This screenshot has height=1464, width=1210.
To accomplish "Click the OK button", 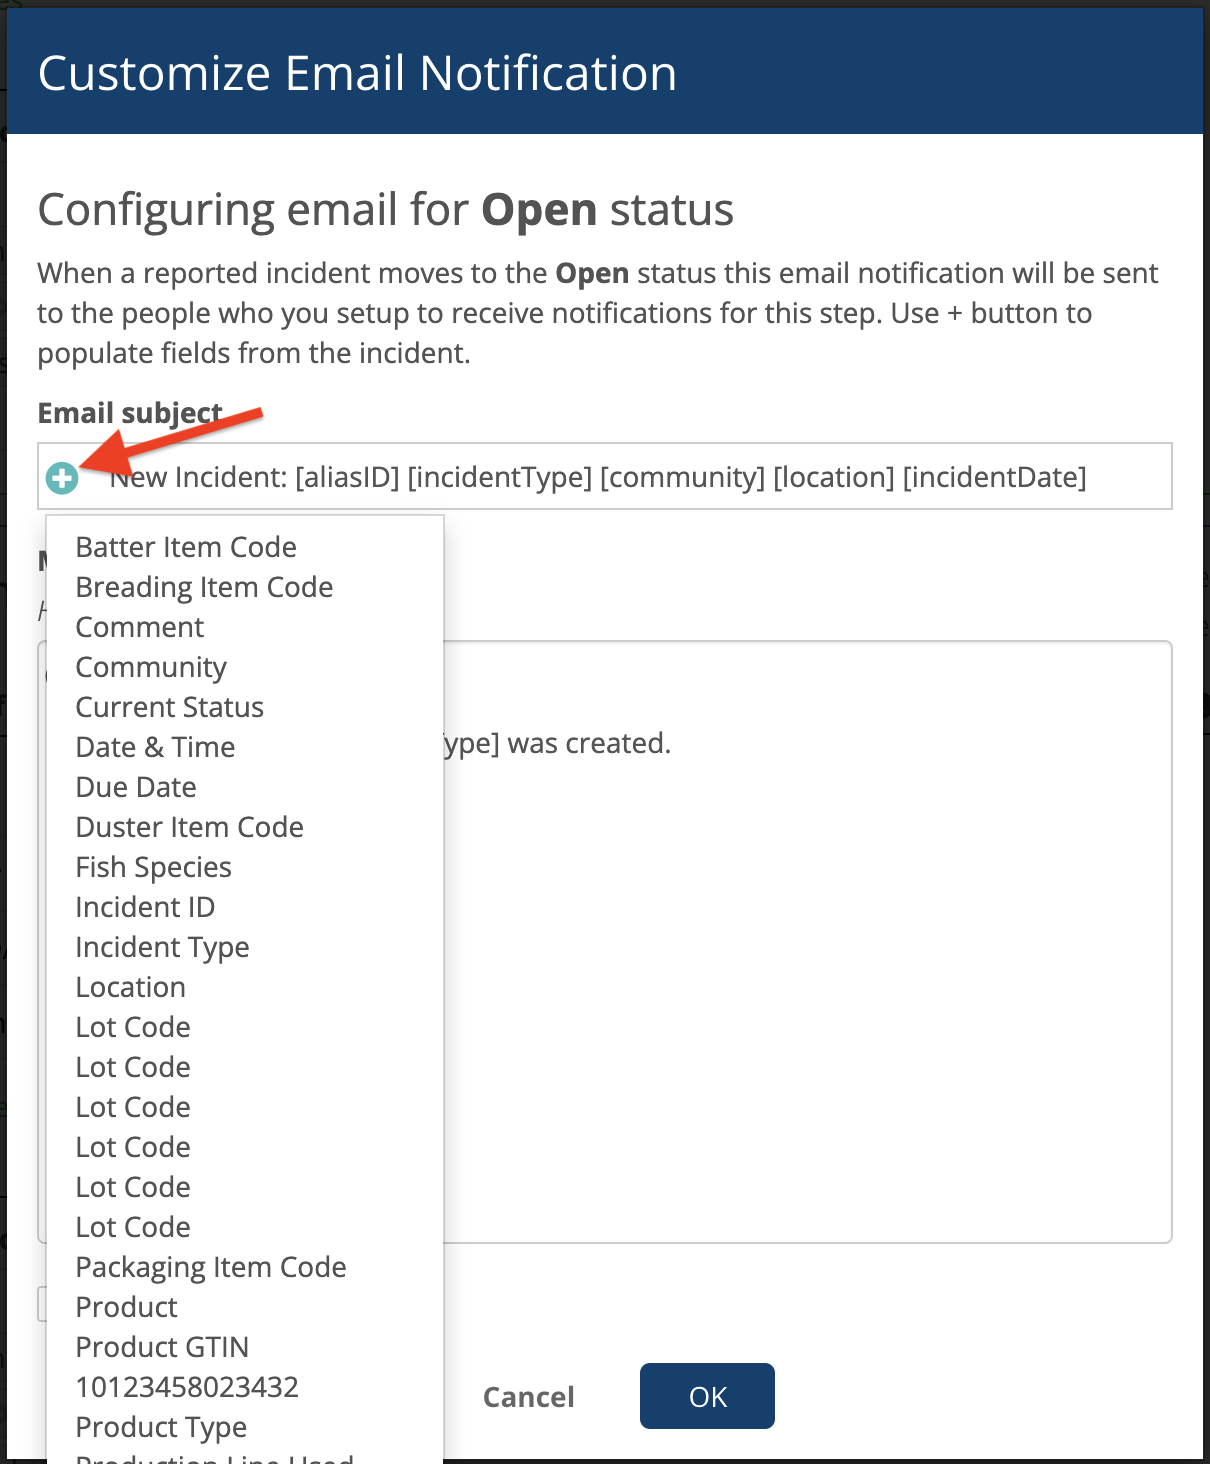I will 707,1396.
